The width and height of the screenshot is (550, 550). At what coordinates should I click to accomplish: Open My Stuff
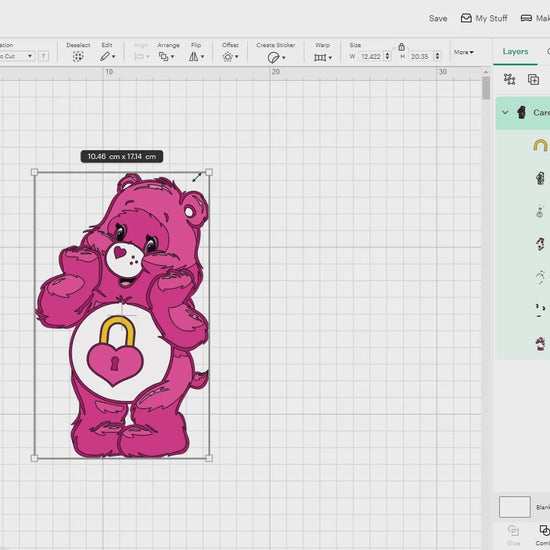coord(484,18)
